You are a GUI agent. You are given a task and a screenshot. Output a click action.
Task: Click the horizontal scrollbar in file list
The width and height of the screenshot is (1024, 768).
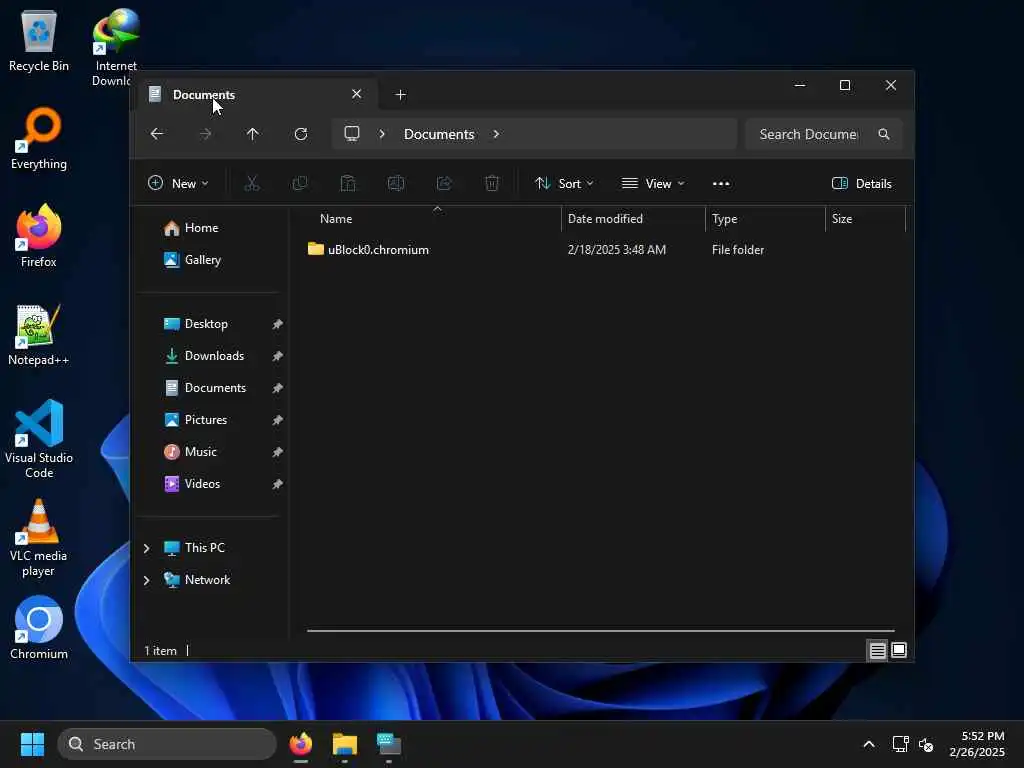[600, 631]
